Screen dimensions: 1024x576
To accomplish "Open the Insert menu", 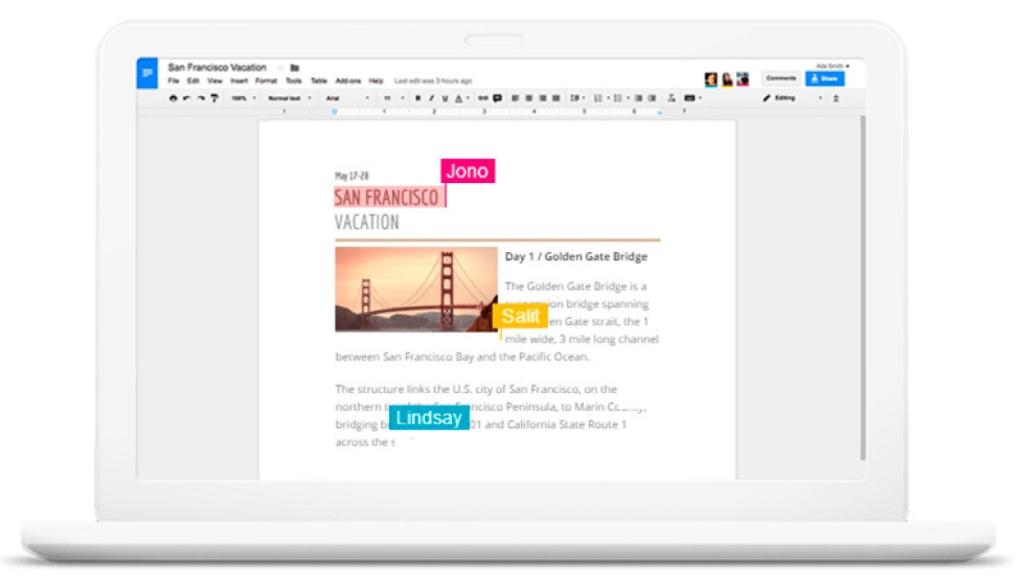I will click(239, 80).
